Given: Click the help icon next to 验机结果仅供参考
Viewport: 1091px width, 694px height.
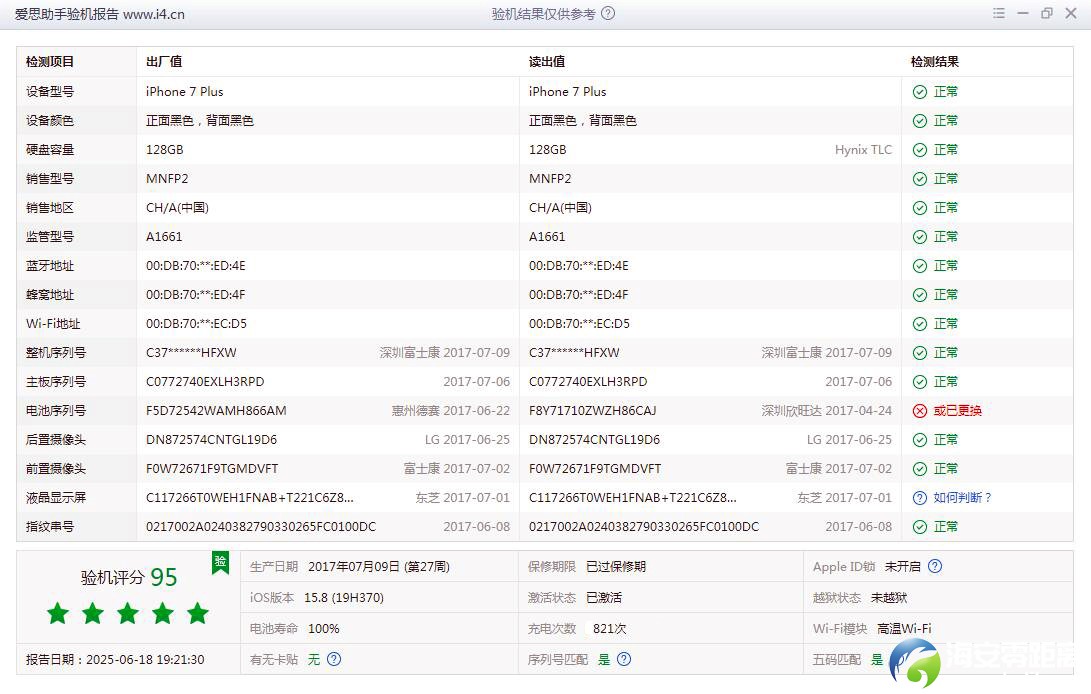Looking at the screenshot, I should tap(608, 14).
